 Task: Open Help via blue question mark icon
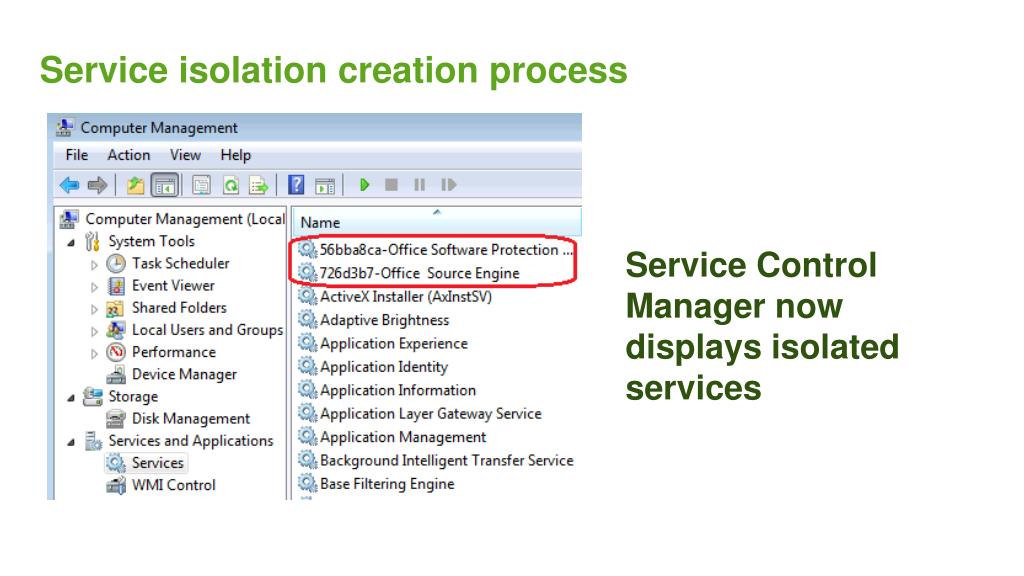tap(296, 185)
